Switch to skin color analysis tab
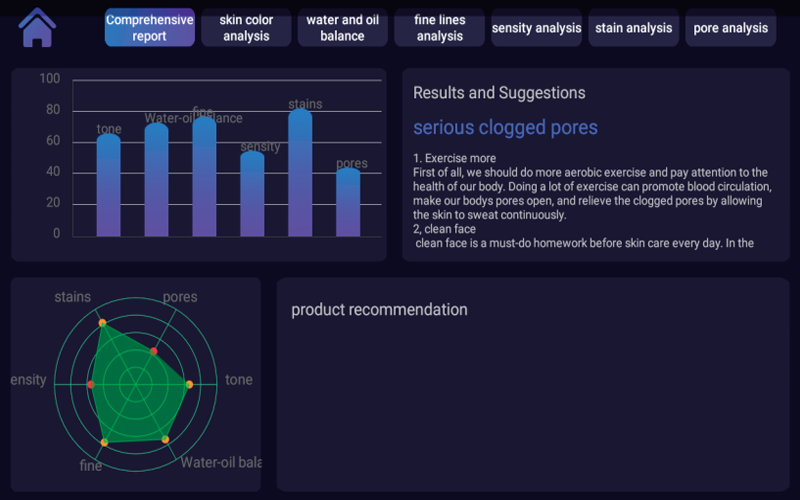The width and height of the screenshot is (800, 500). [x=246, y=28]
